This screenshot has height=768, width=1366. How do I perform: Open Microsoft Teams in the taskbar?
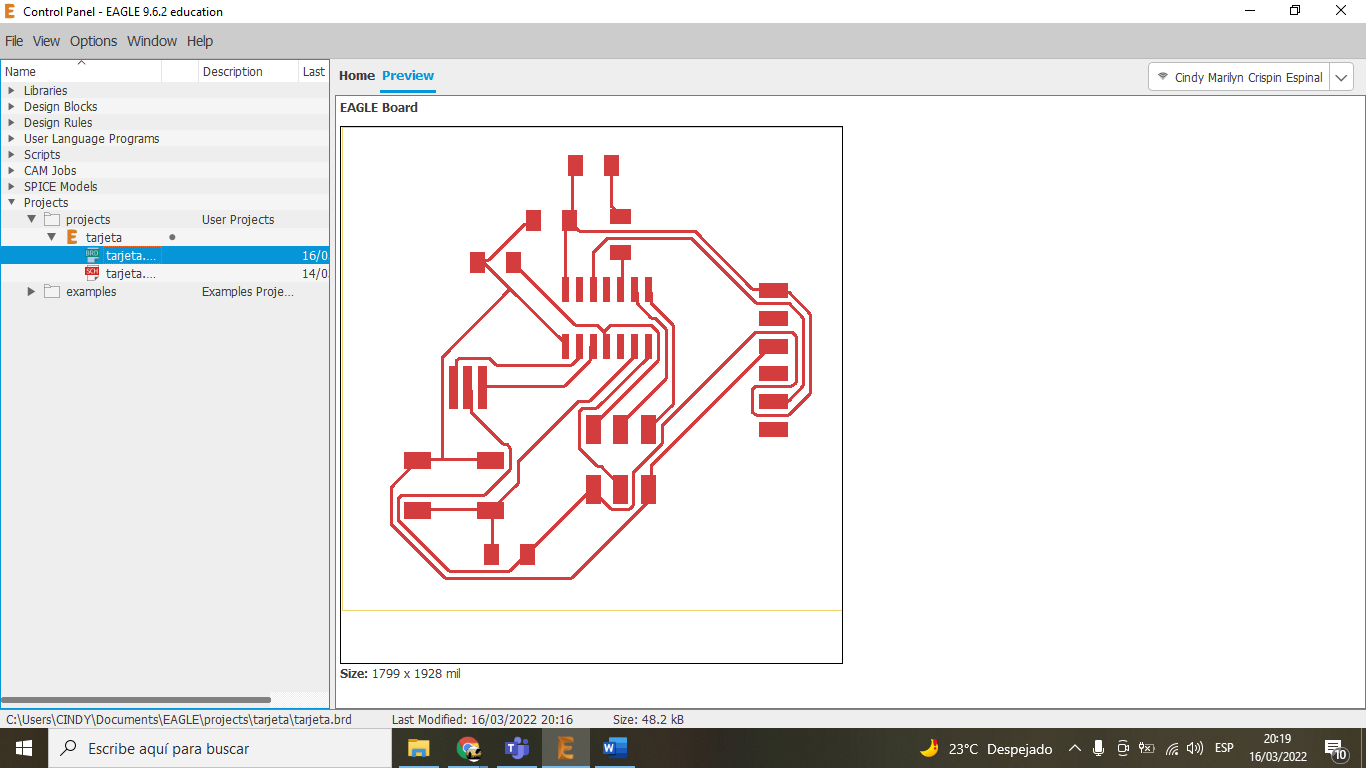point(517,748)
